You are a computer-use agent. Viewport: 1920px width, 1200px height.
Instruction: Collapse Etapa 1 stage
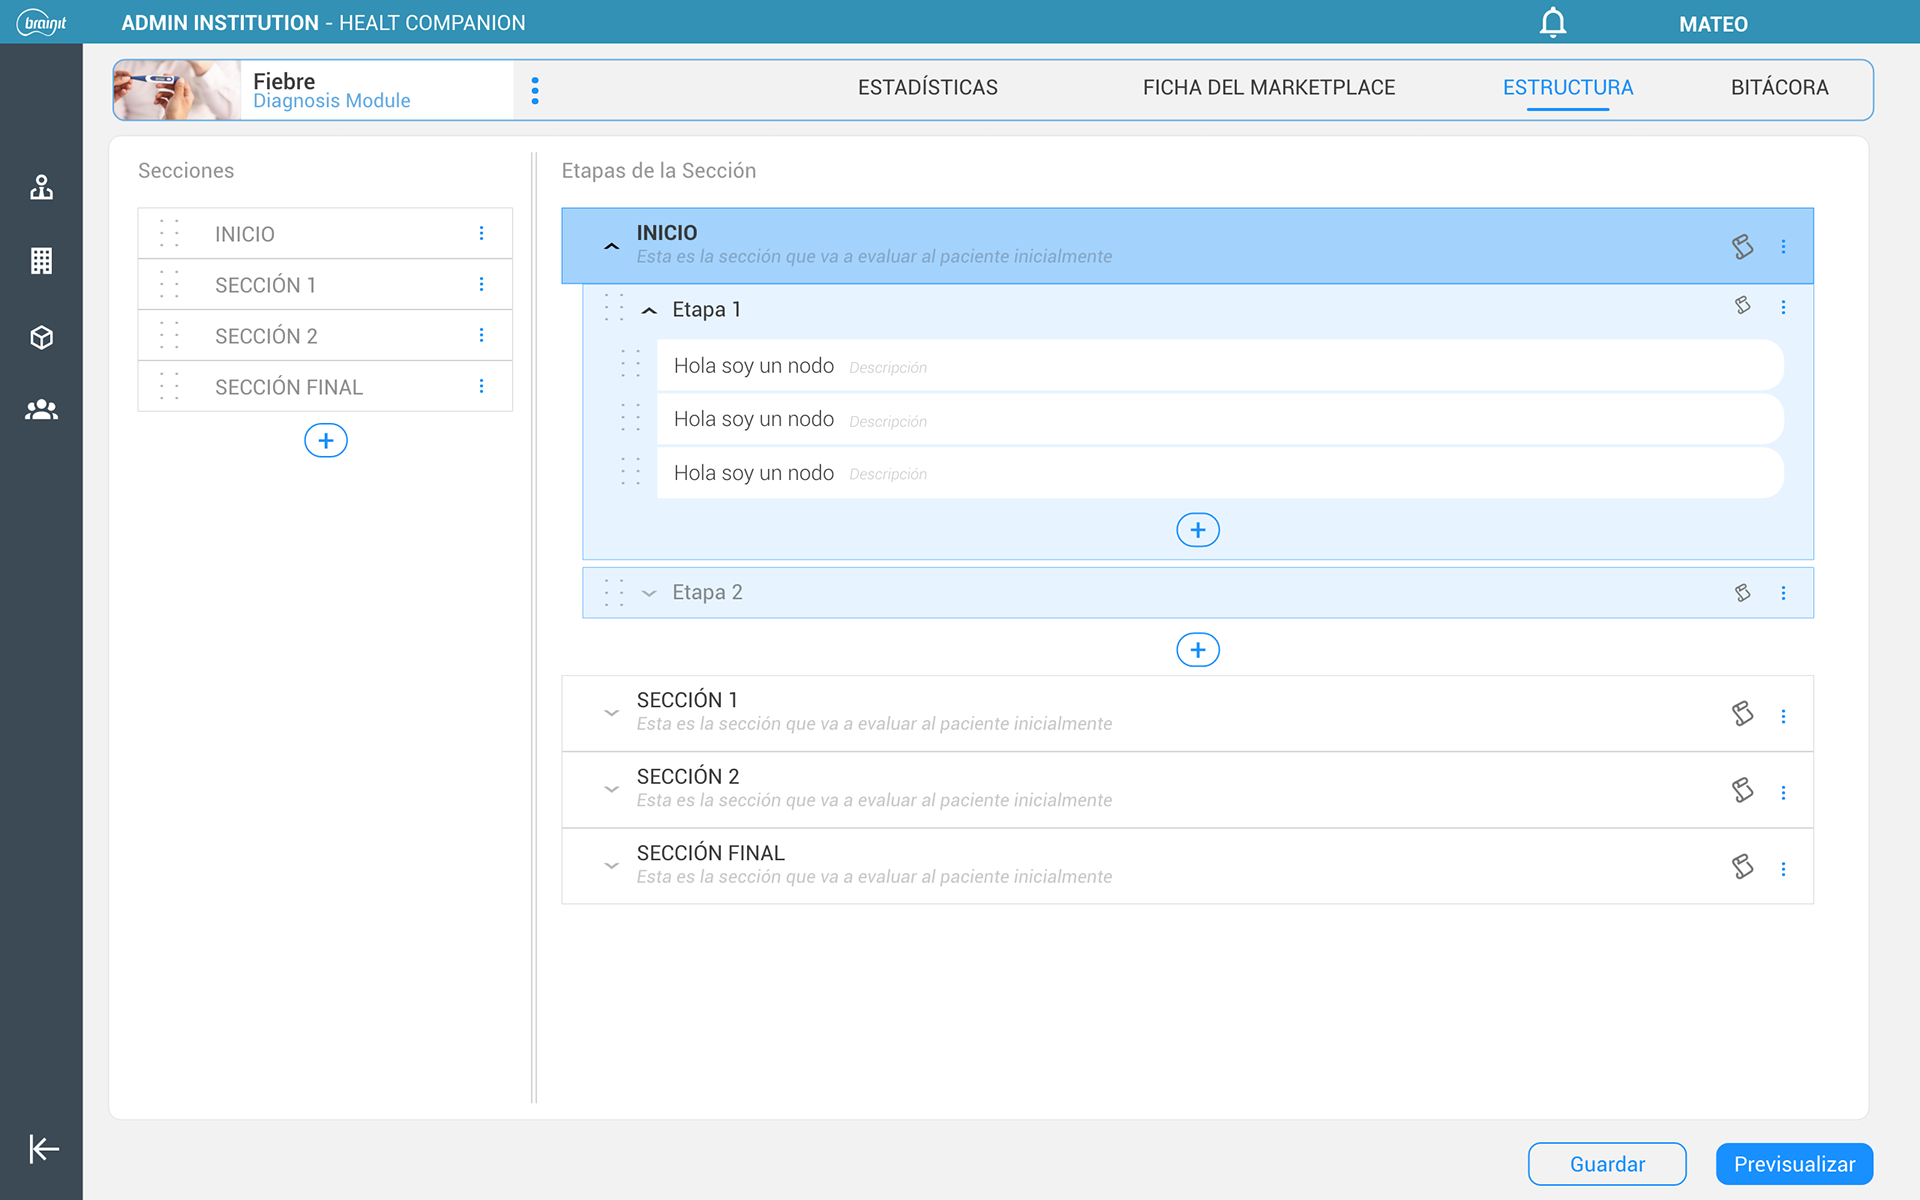click(x=649, y=310)
